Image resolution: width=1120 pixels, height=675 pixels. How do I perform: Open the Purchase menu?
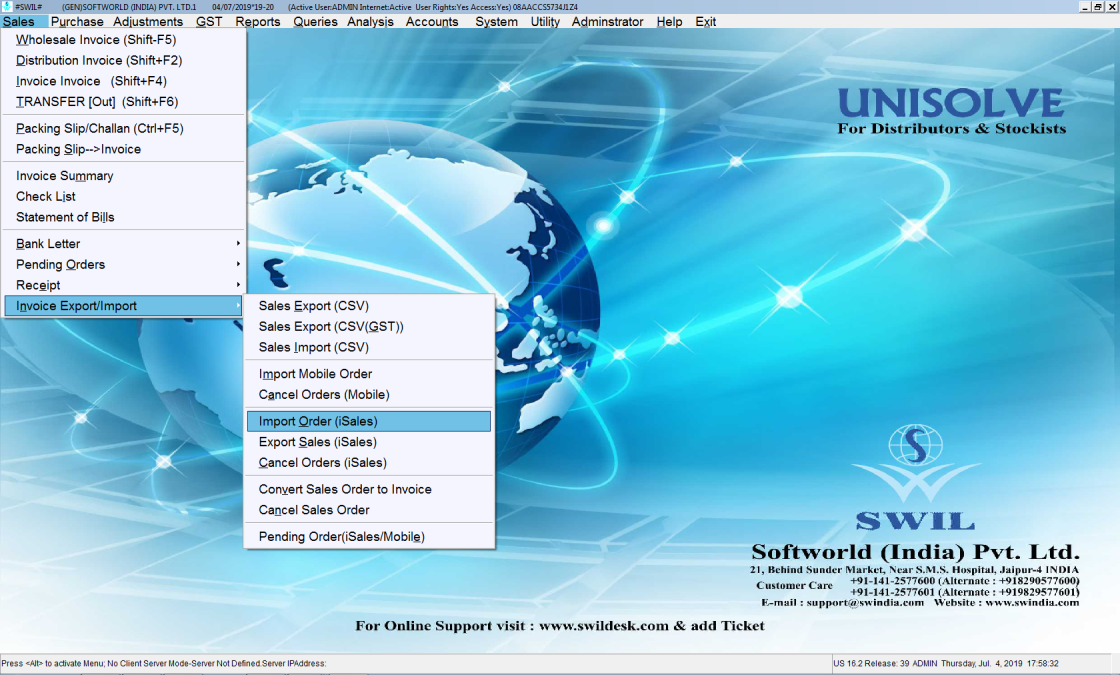76,21
